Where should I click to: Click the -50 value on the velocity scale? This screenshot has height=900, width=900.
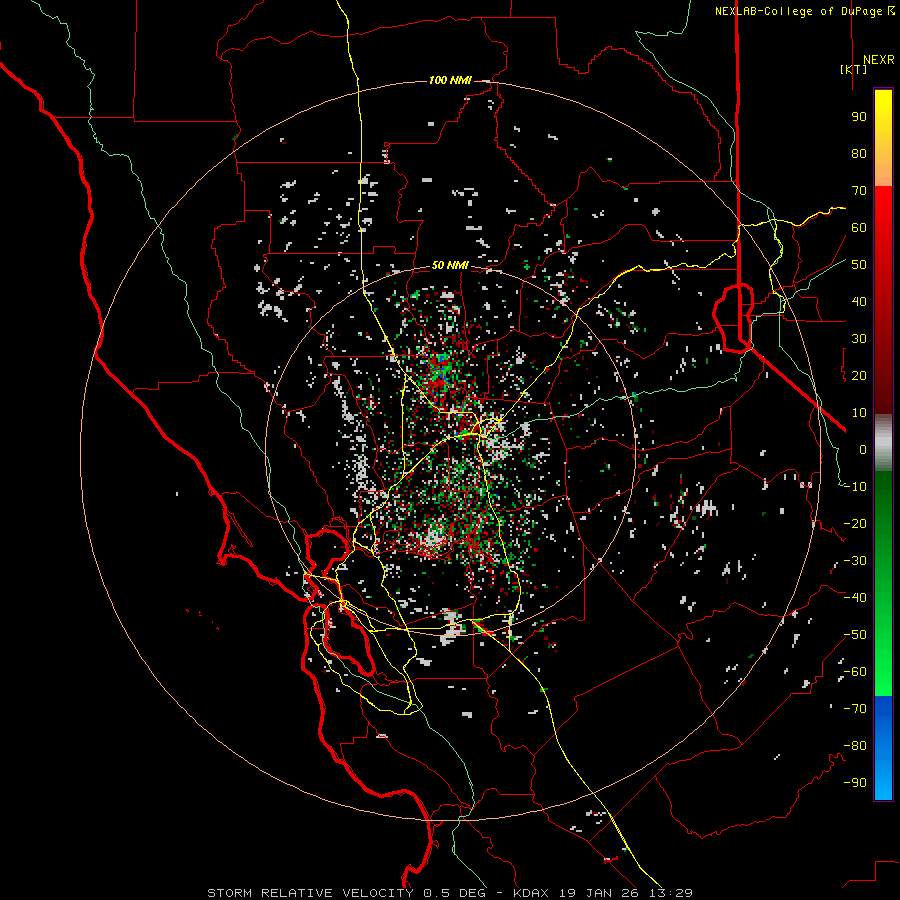(855, 635)
